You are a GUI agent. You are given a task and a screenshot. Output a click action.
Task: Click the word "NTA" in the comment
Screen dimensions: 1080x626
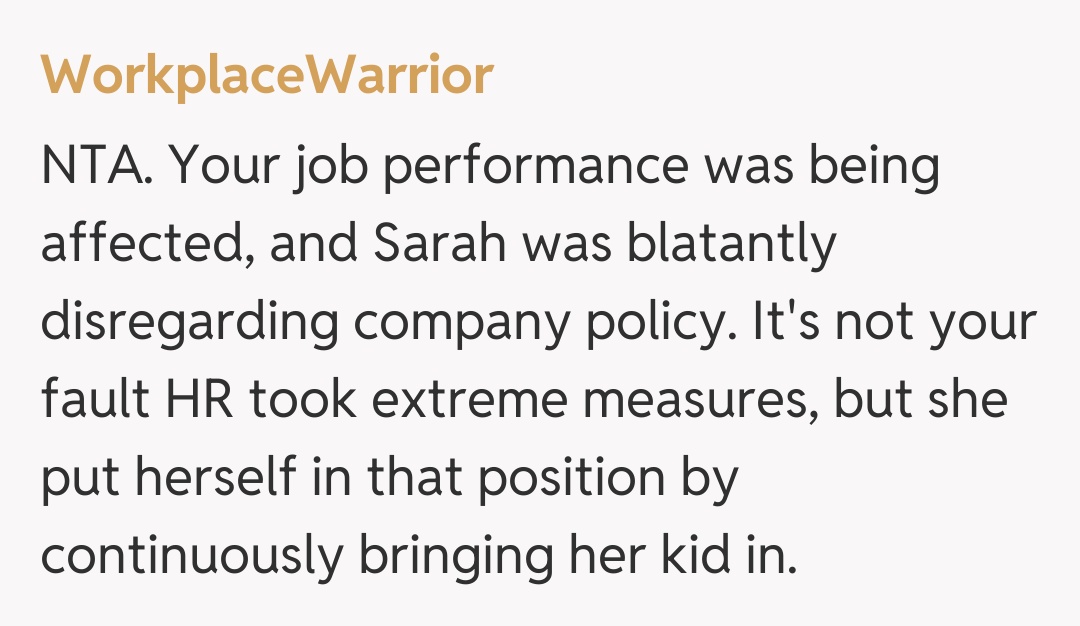96,167
